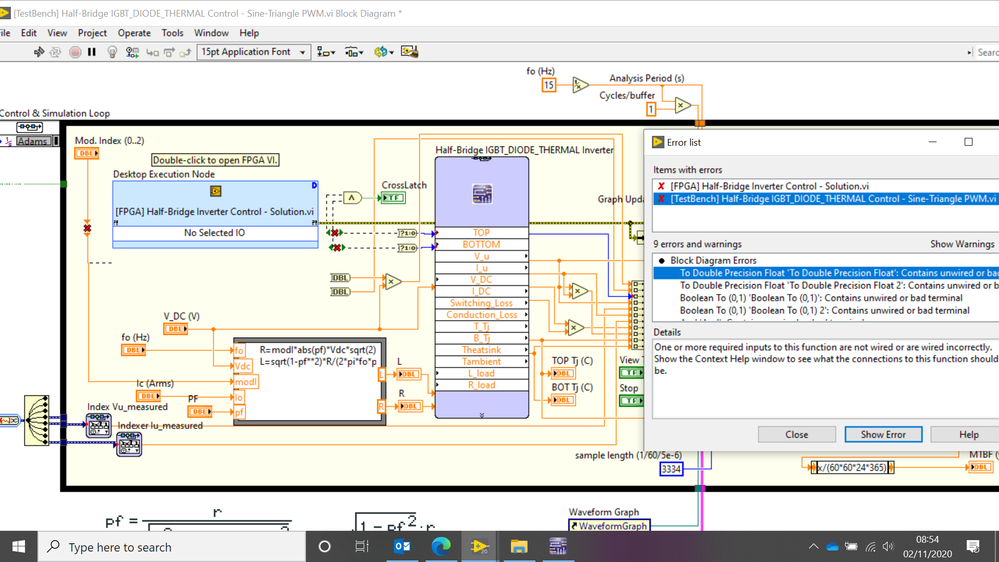999x562 pixels.
Task: Select the [FPGA] Half-Bridge Inverter Control error item
Action: click(x=826, y=186)
